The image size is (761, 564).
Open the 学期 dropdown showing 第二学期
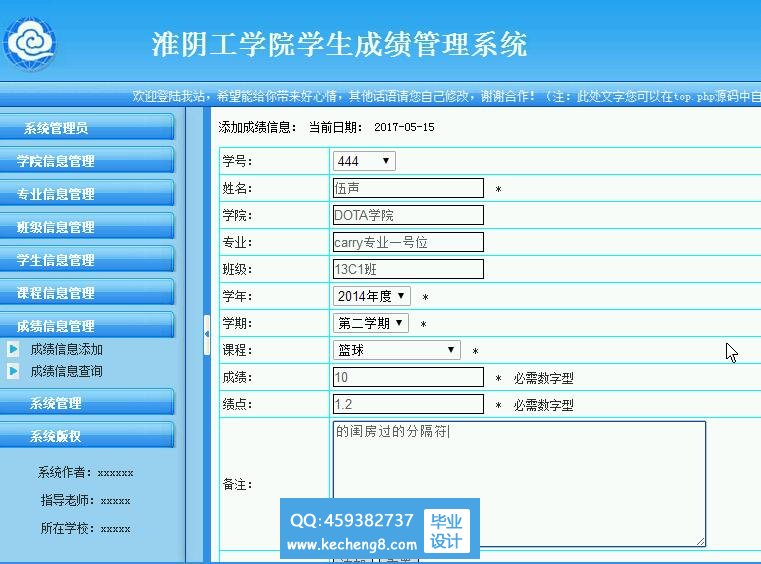371,323
